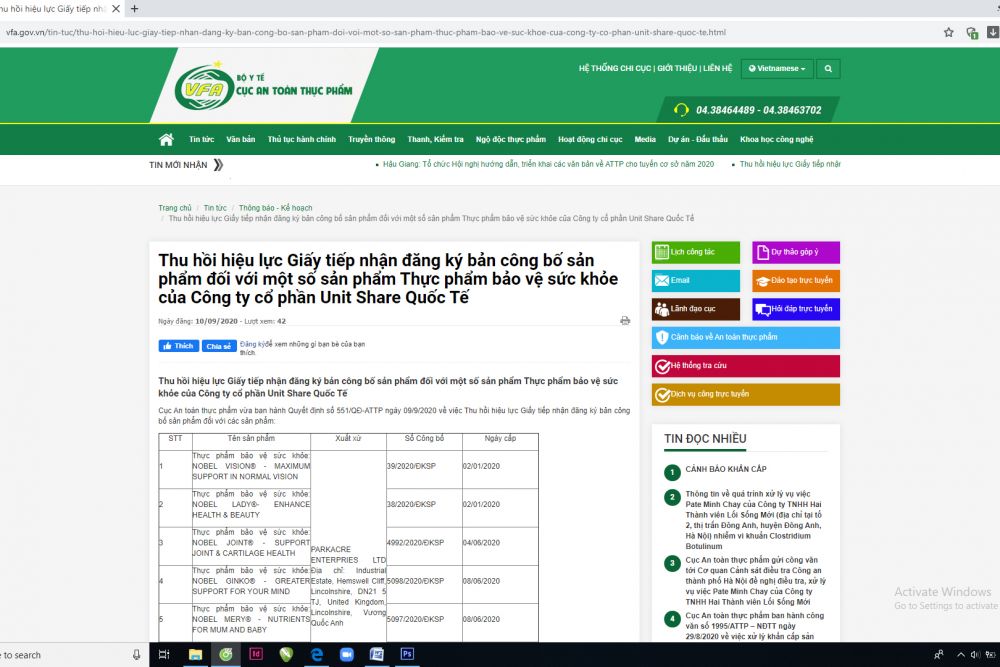This screenshot has width=1000, height=667.
Task: Open article about công văn to Cơ quan Cảnh sát
Action: pyautogui.click(x=755, y=581)
